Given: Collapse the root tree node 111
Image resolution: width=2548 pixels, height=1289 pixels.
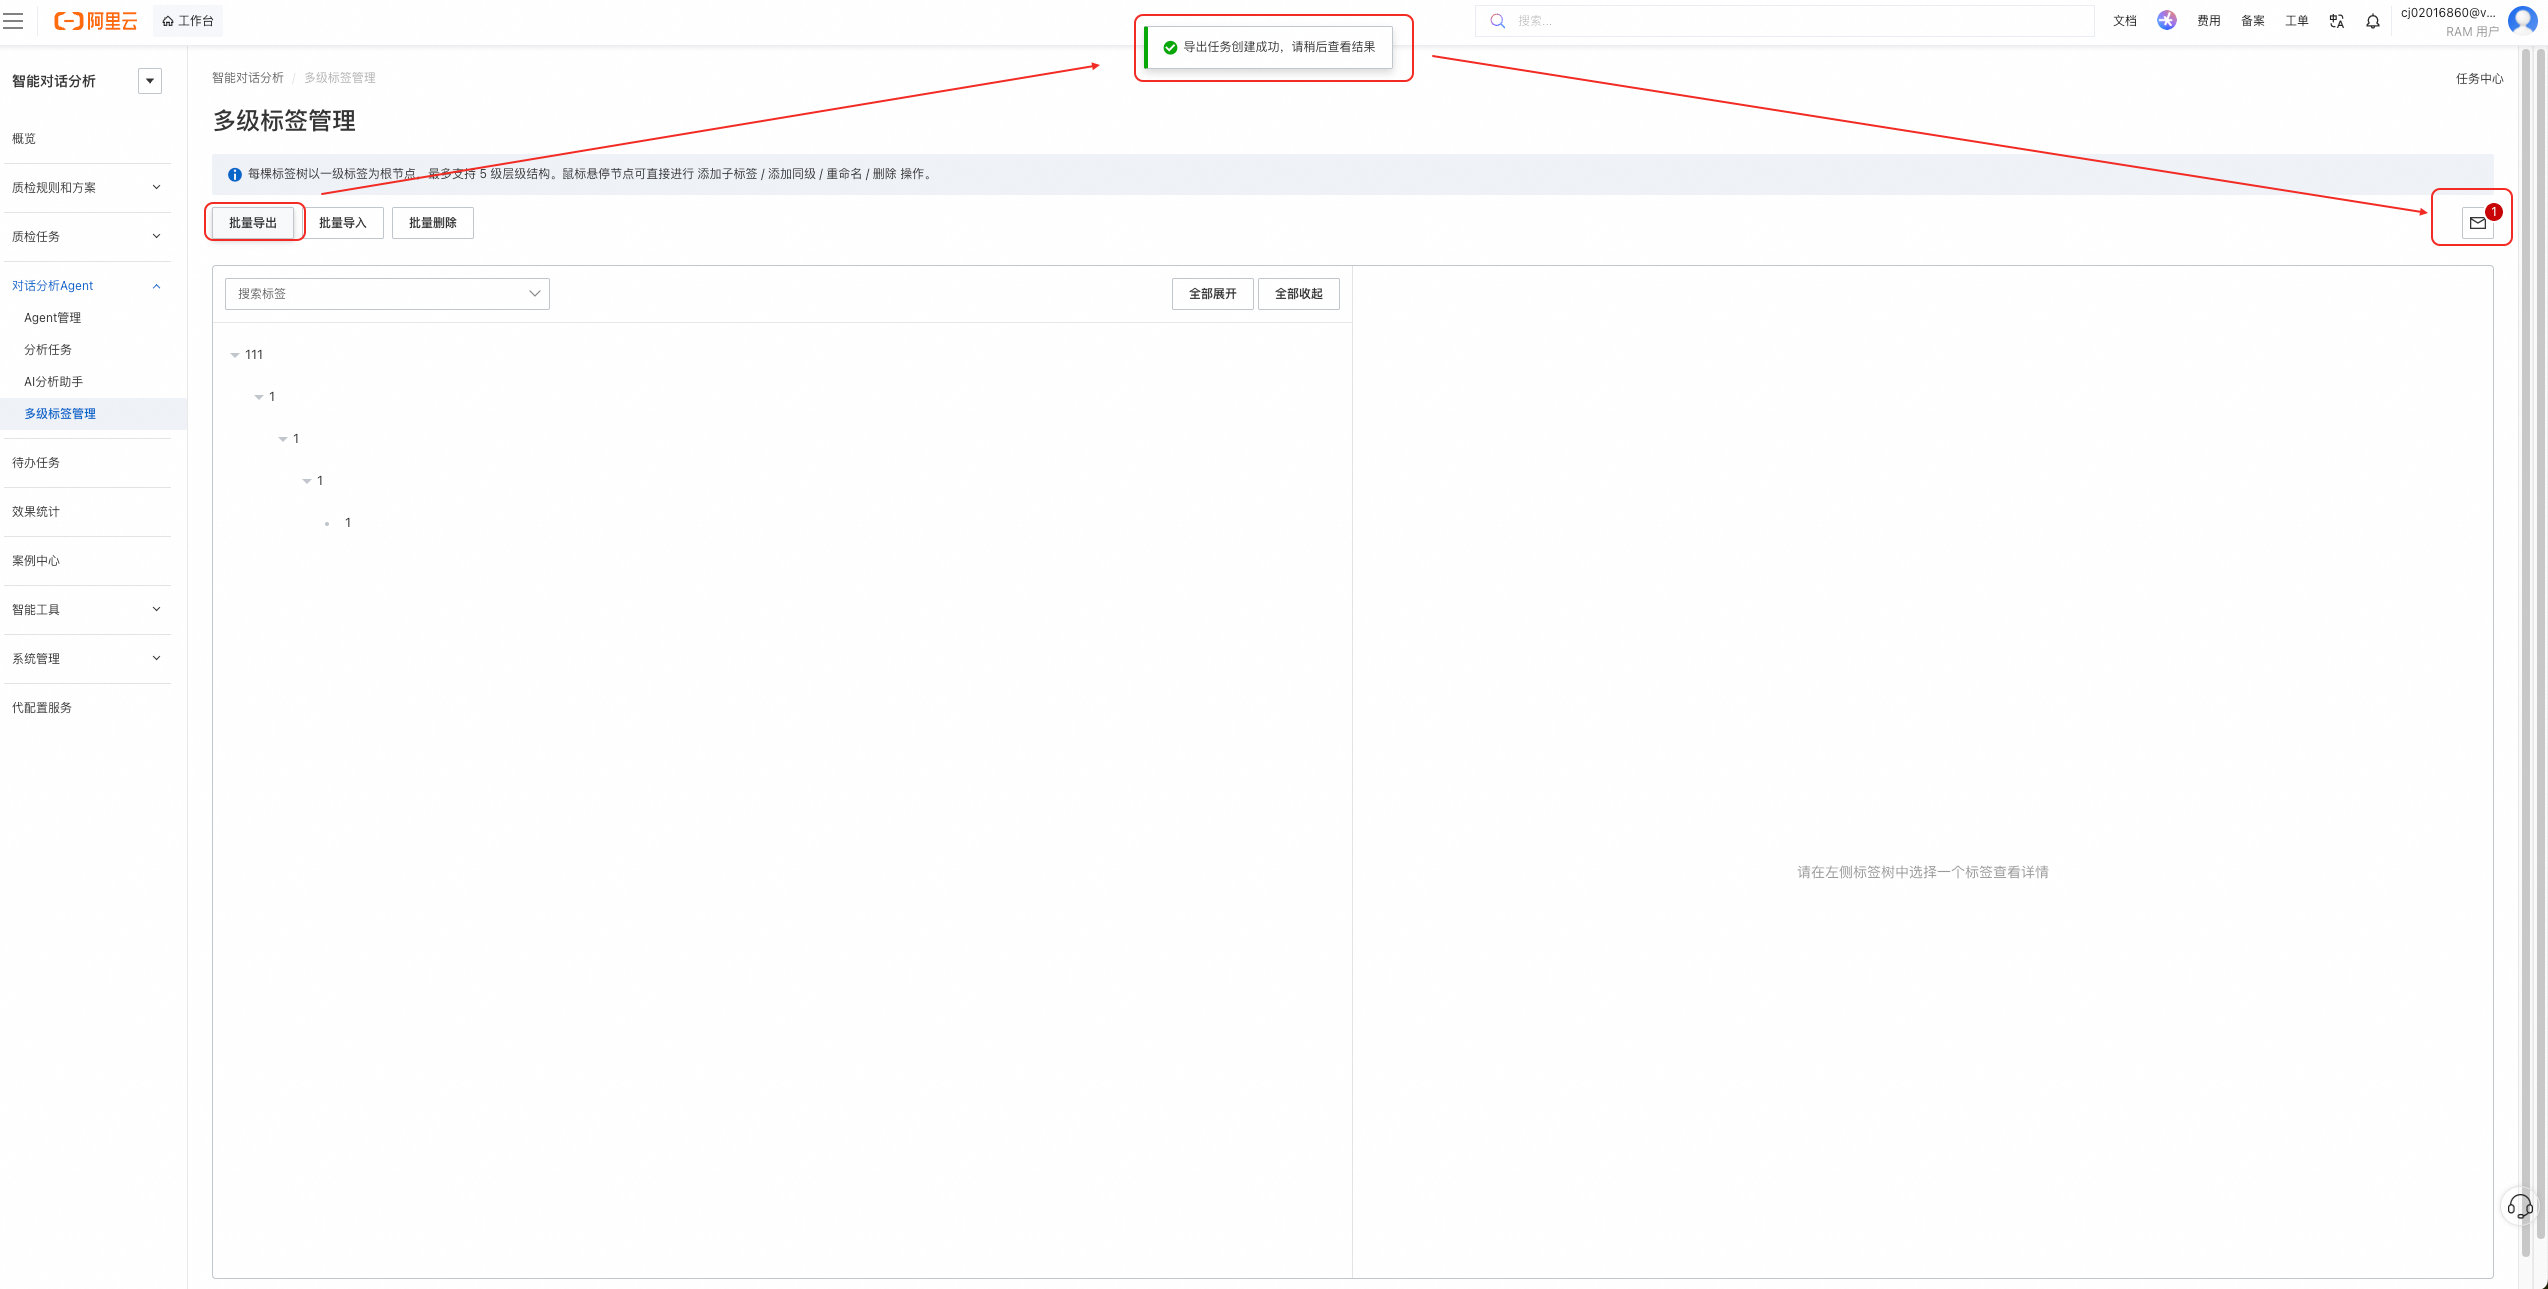Looking at the screenshot, I should 235,355.
